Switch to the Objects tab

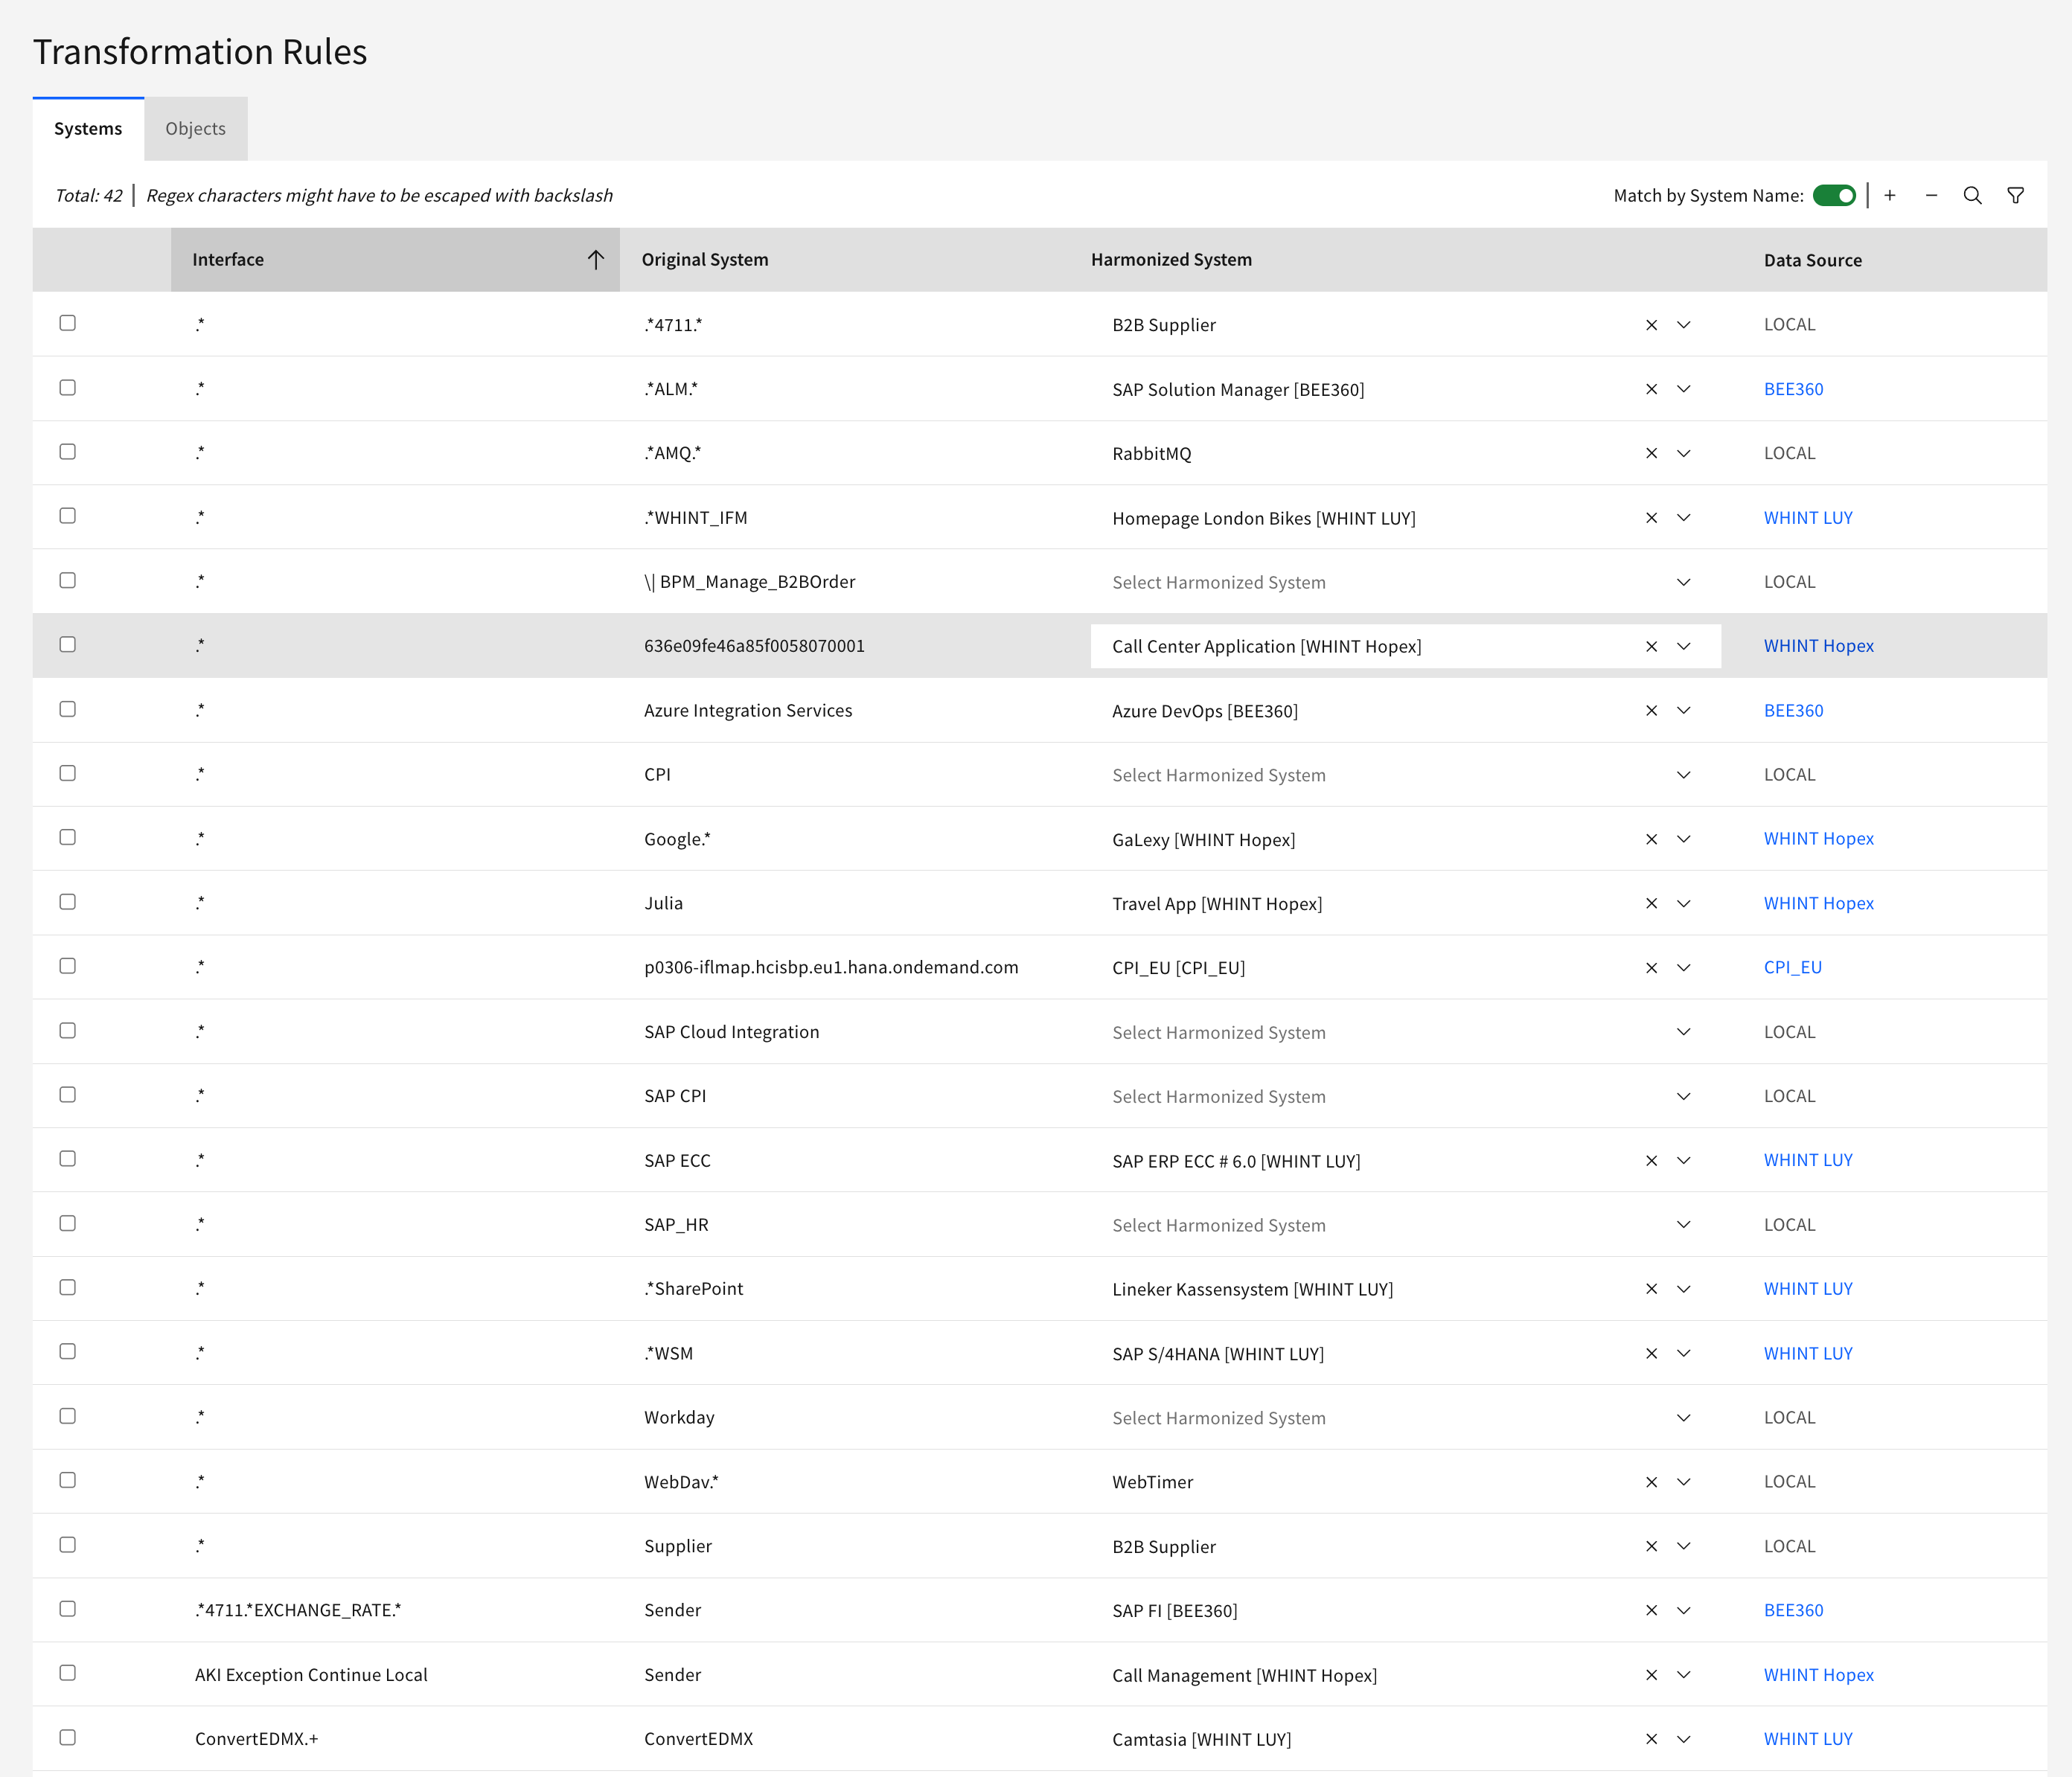(x=196, y=129)
